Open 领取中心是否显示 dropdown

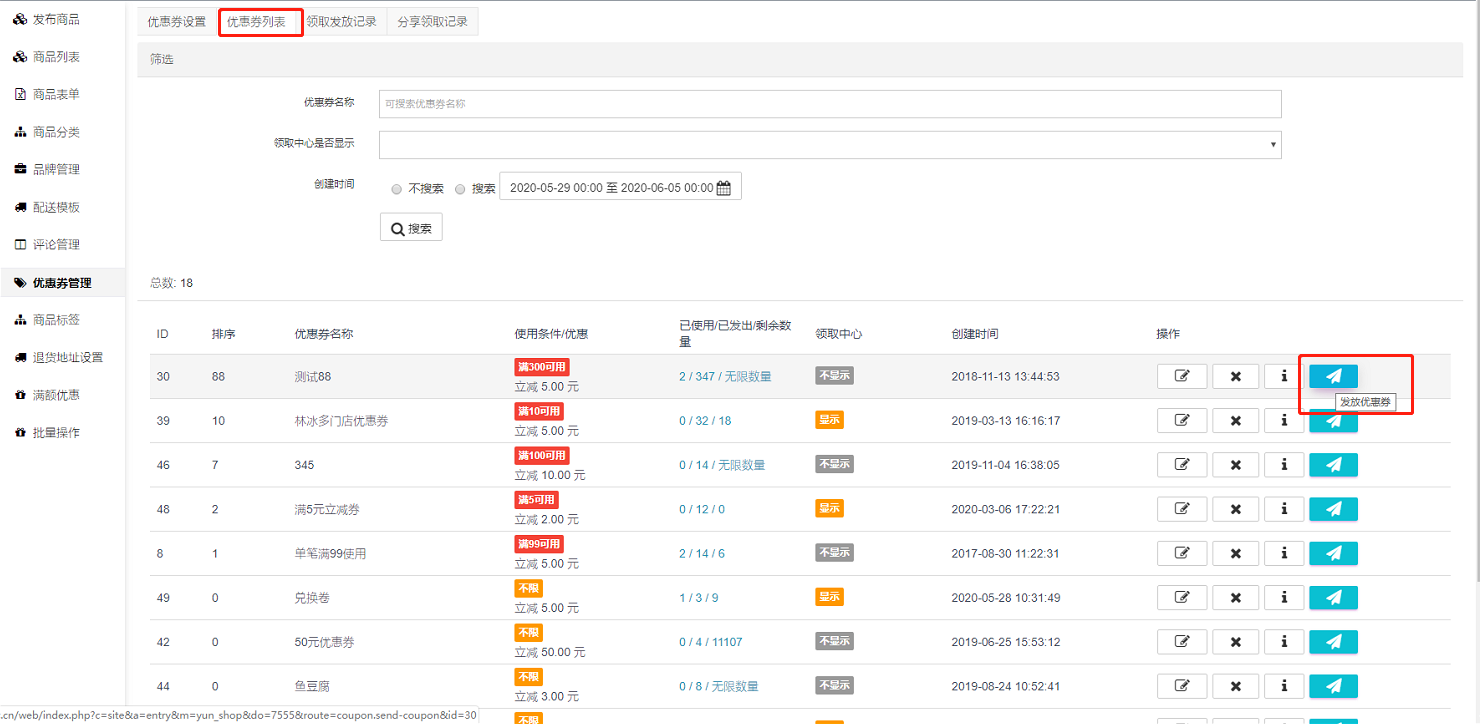tap(830, 145)
